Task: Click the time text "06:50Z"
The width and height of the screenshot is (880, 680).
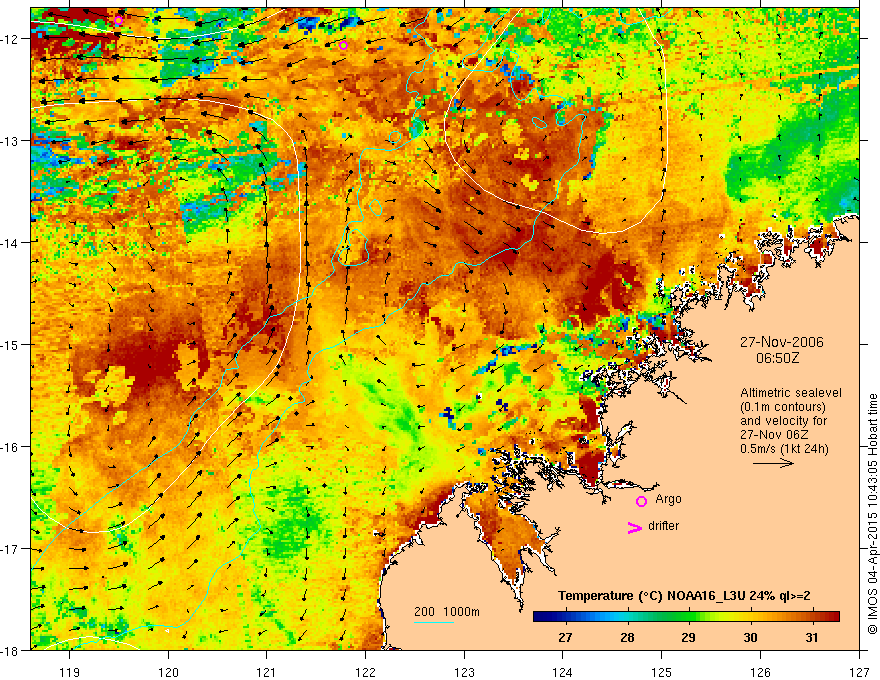Action: point(777,357)
